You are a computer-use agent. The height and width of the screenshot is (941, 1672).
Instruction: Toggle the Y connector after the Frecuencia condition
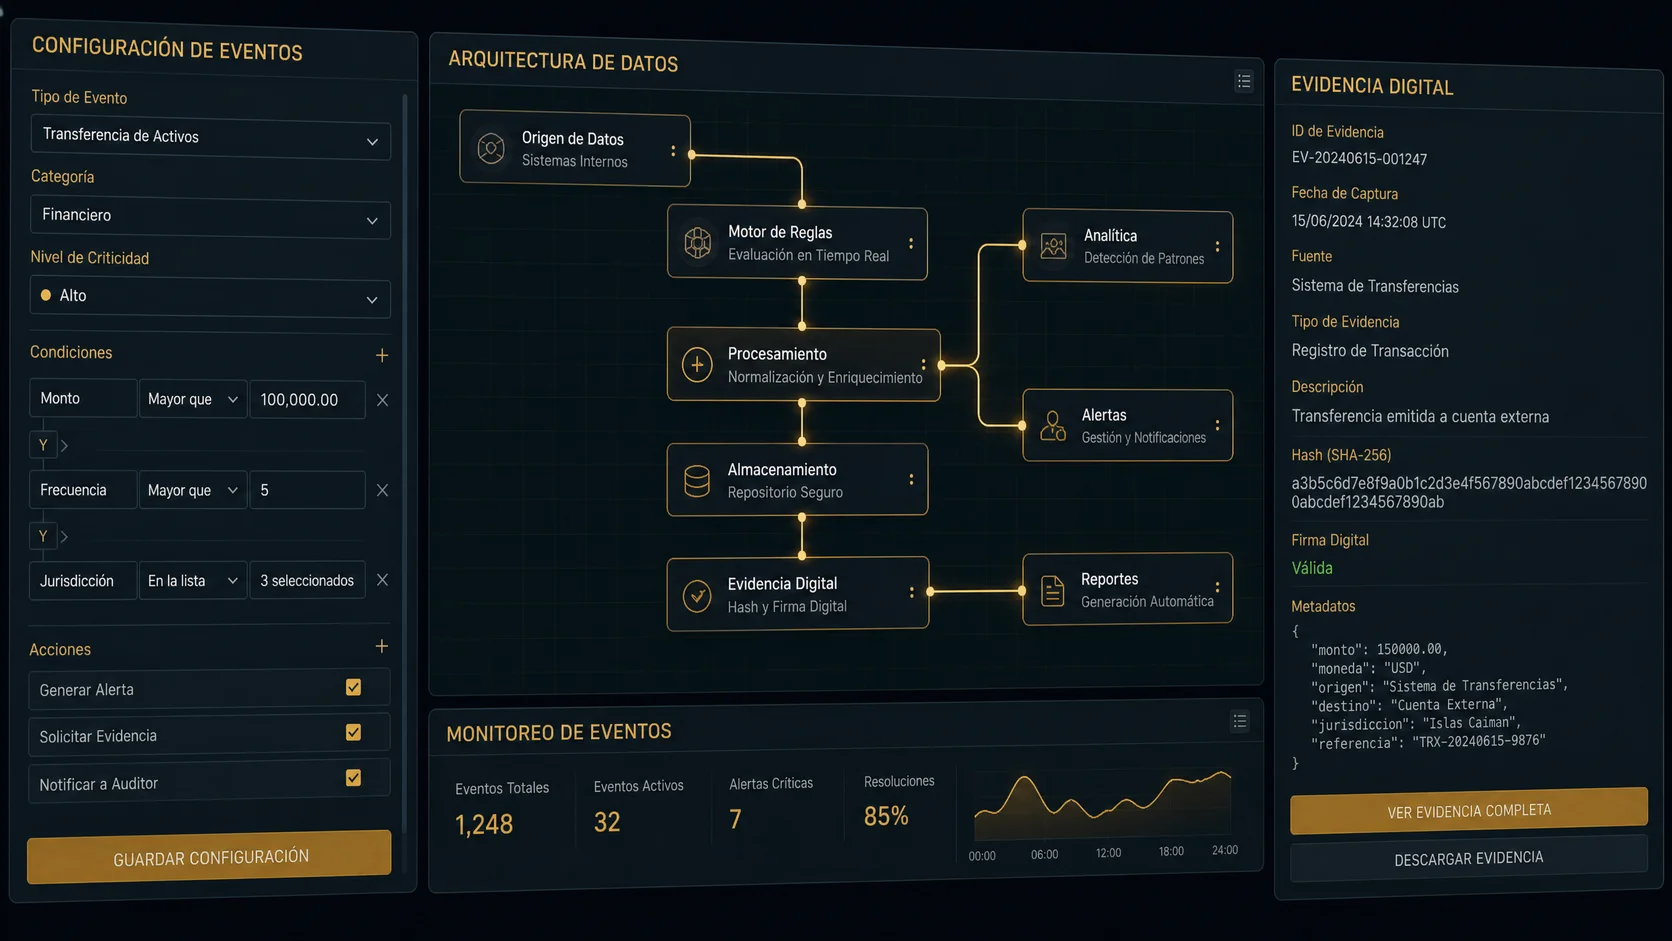(x=43, y=536)
